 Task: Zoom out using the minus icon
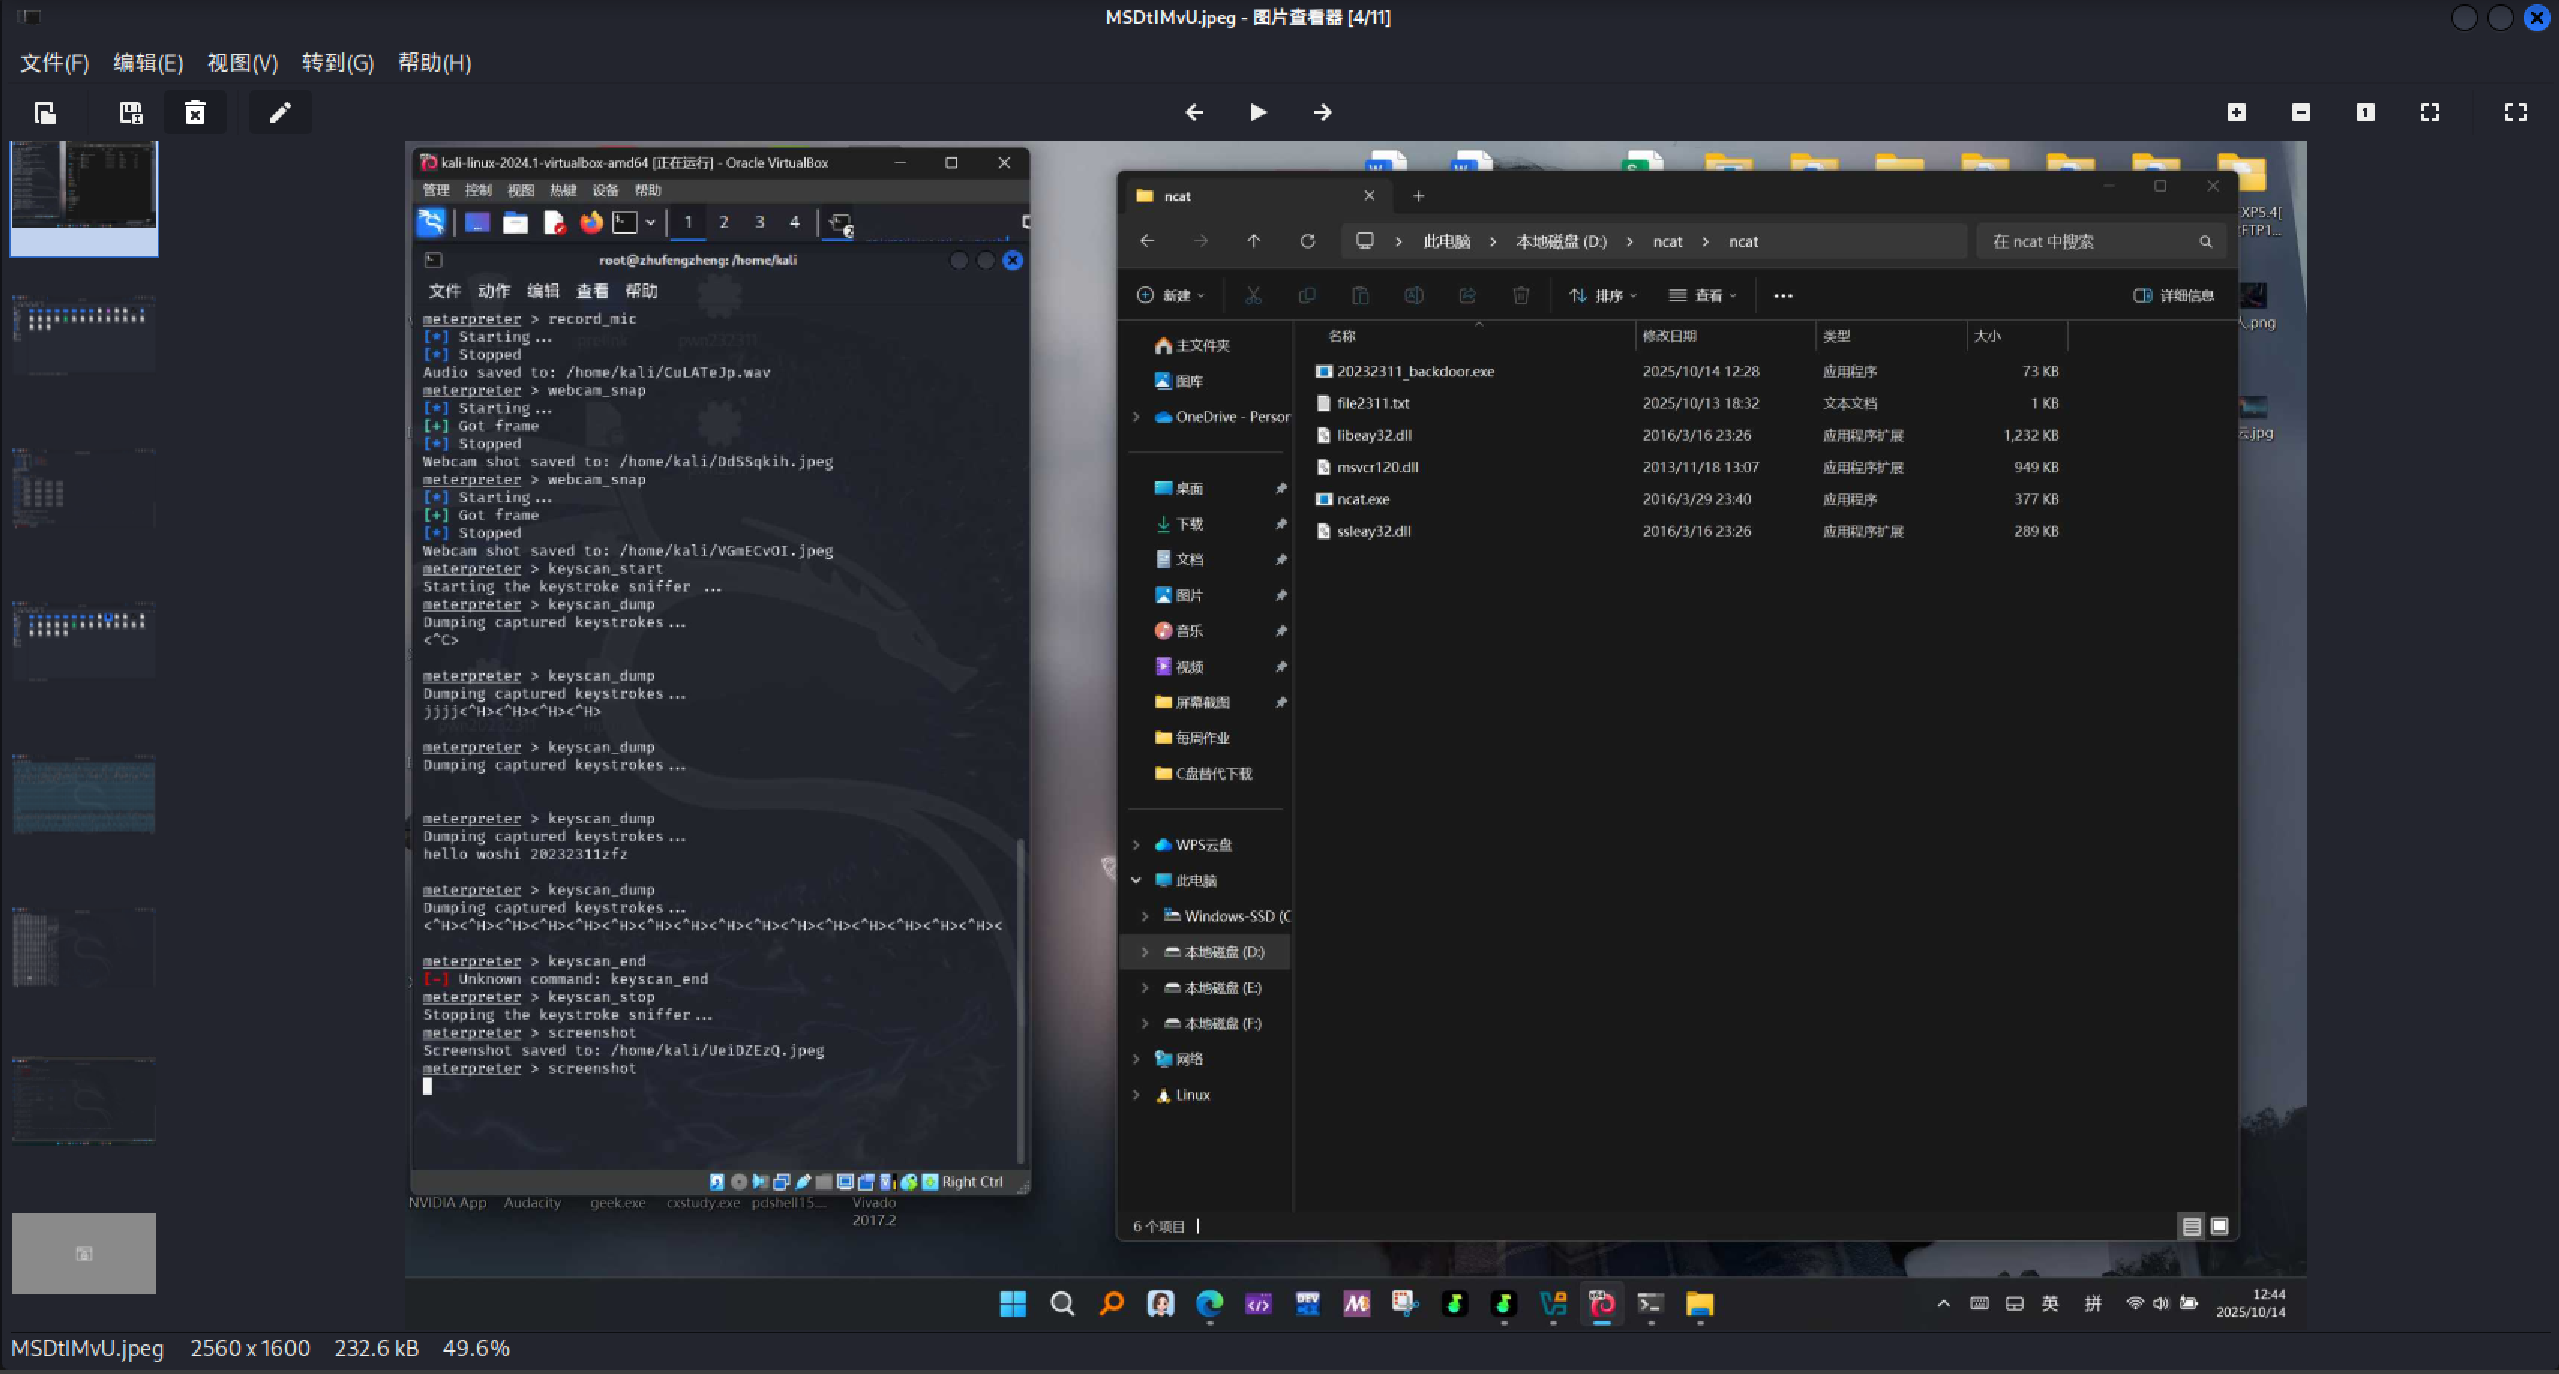pyautogui.click(x=2301, y=113)
